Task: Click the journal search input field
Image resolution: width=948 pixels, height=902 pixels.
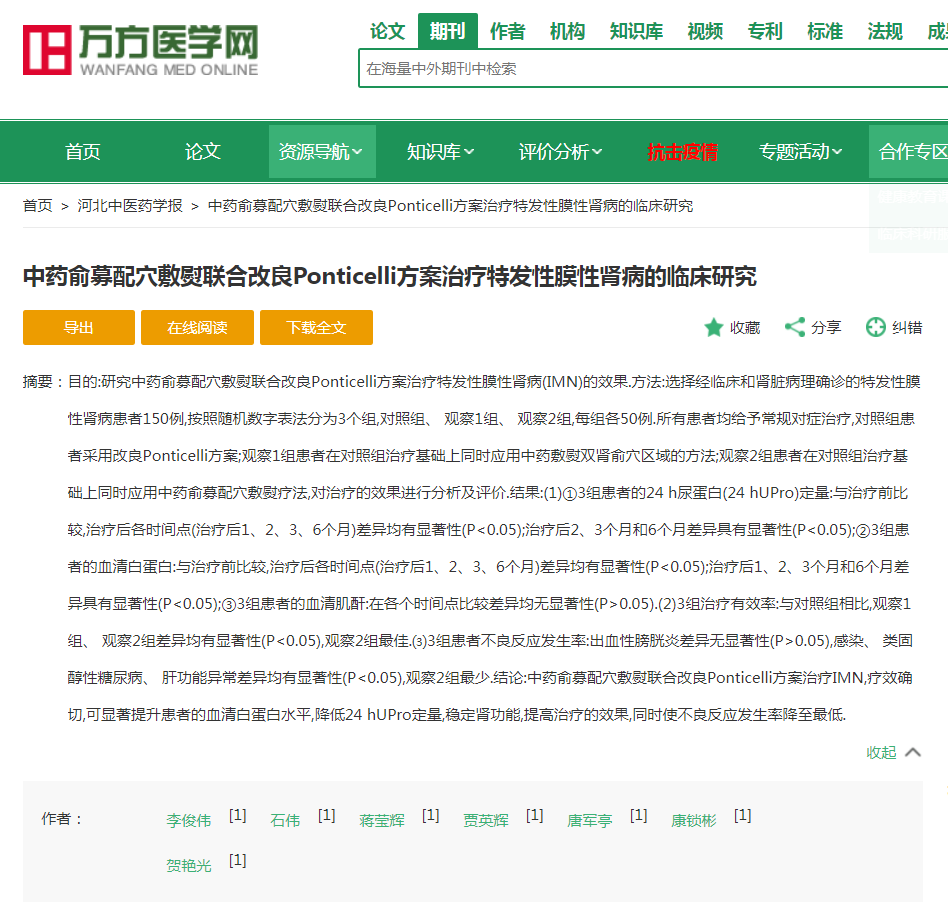Action: tap(654, 68)
